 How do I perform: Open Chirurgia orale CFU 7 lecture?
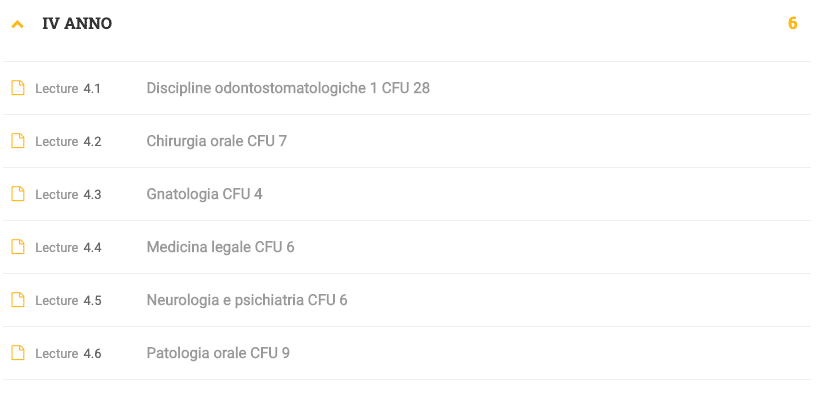pos(217,141)
